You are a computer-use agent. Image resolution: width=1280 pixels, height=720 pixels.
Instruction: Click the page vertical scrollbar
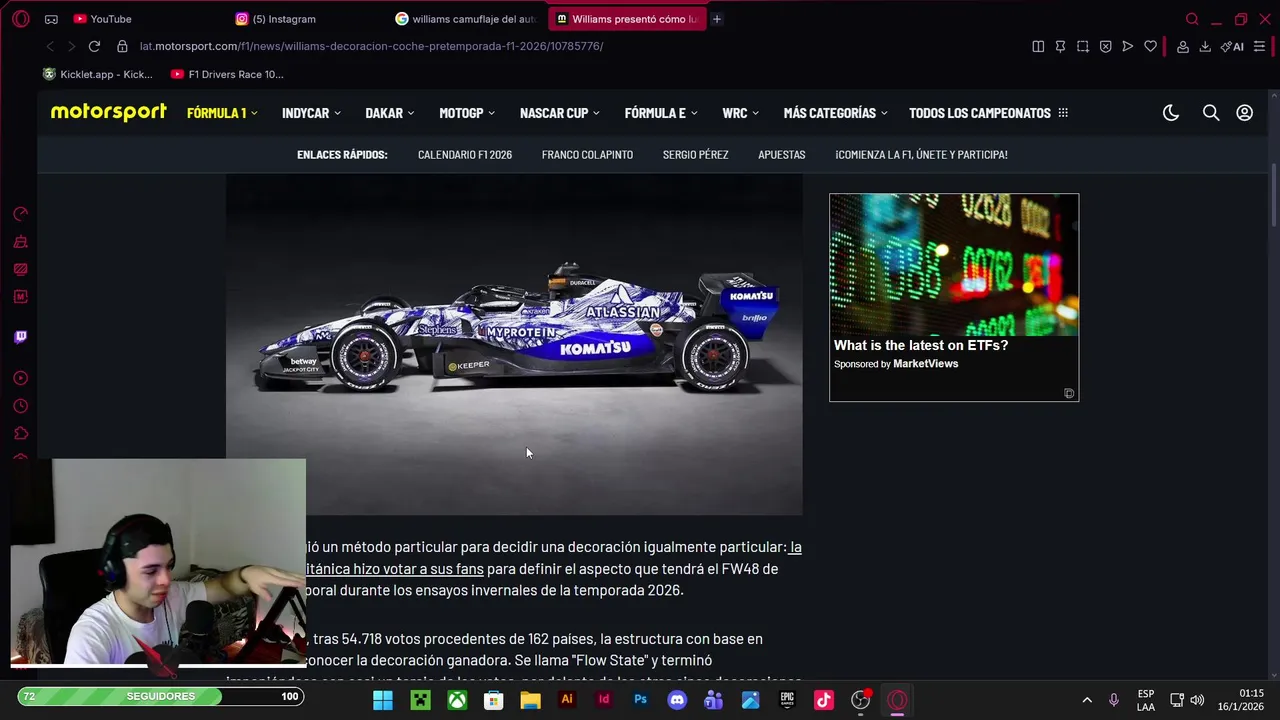point(1273,195)
